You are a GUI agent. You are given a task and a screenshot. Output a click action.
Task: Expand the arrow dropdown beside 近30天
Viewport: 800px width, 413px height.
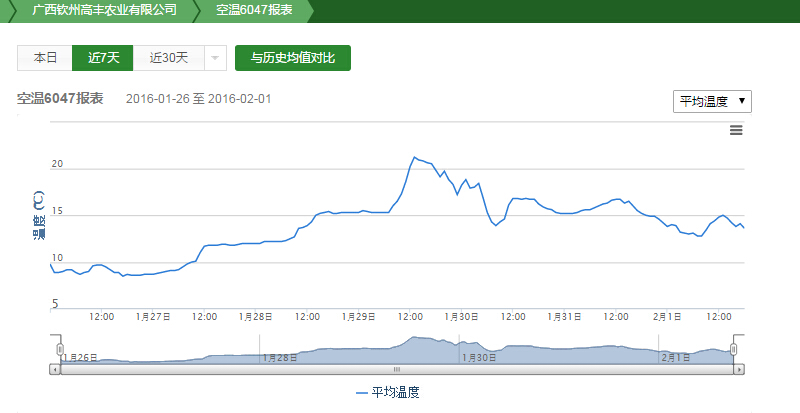pos(215,58)
